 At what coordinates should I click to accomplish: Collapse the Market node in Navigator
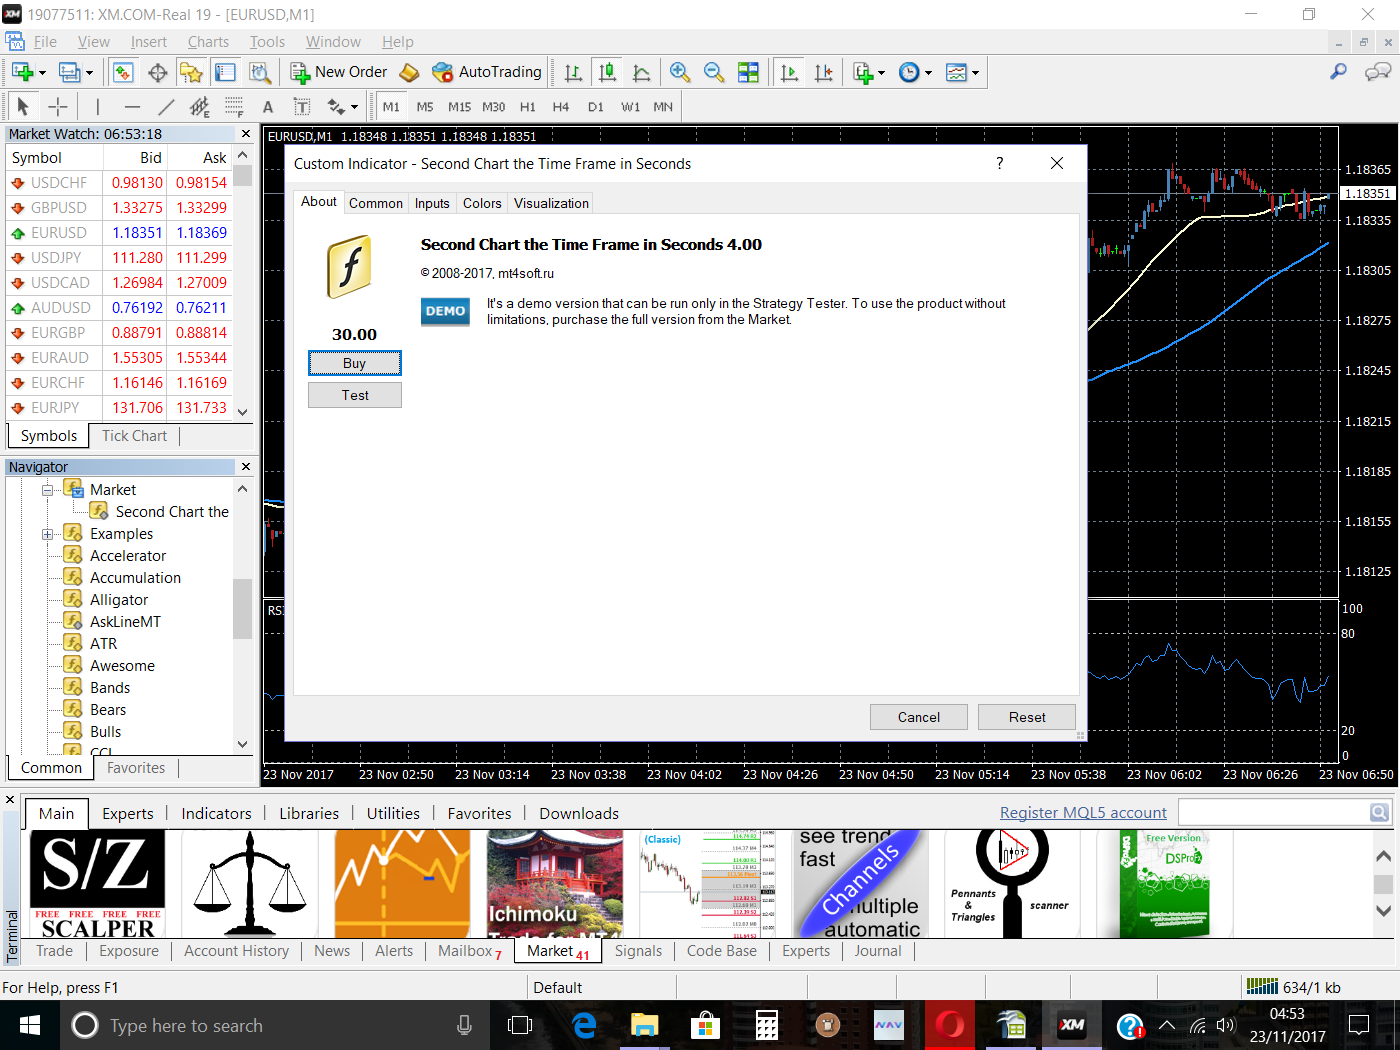click(47, 490)
